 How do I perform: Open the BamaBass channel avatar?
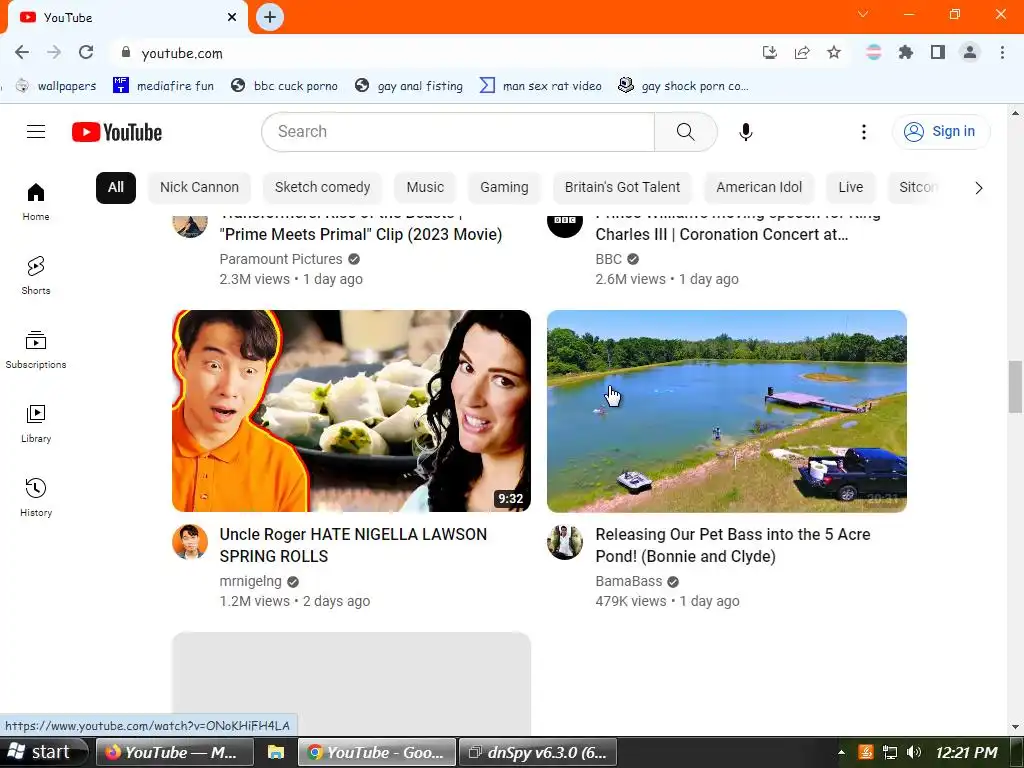click(565, 542)
